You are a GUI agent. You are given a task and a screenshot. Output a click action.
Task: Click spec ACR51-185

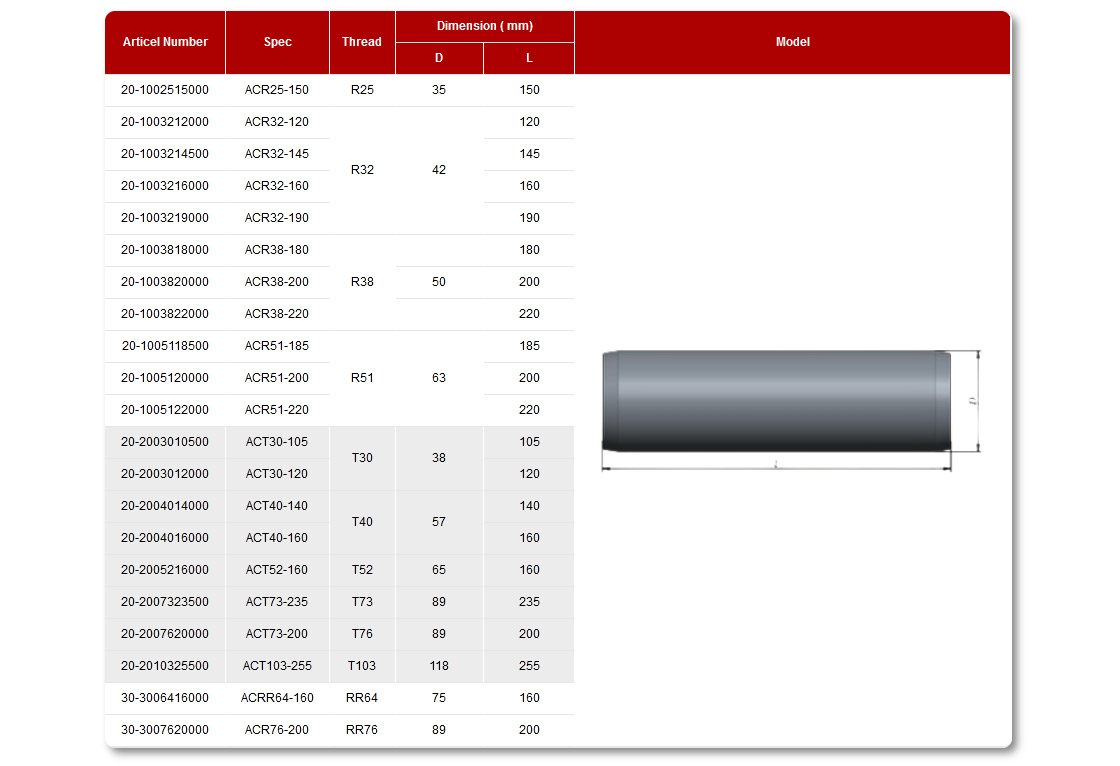pyautogui.click(x=277, y=346)
